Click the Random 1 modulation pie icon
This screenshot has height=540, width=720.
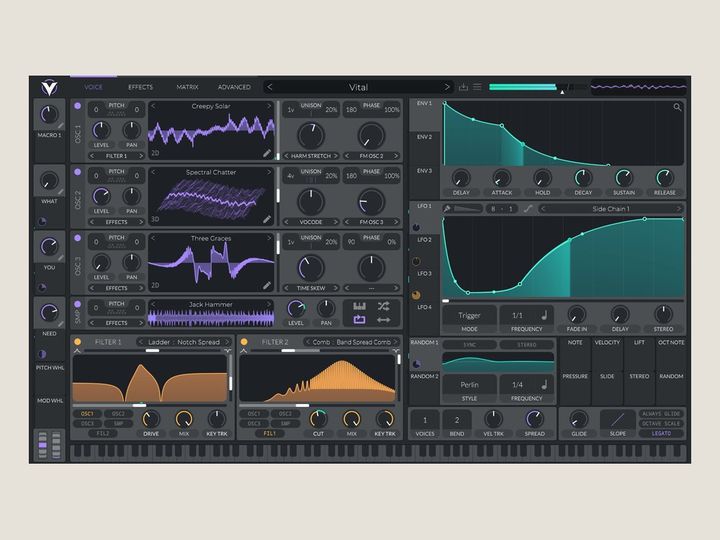tap(416, 364)
